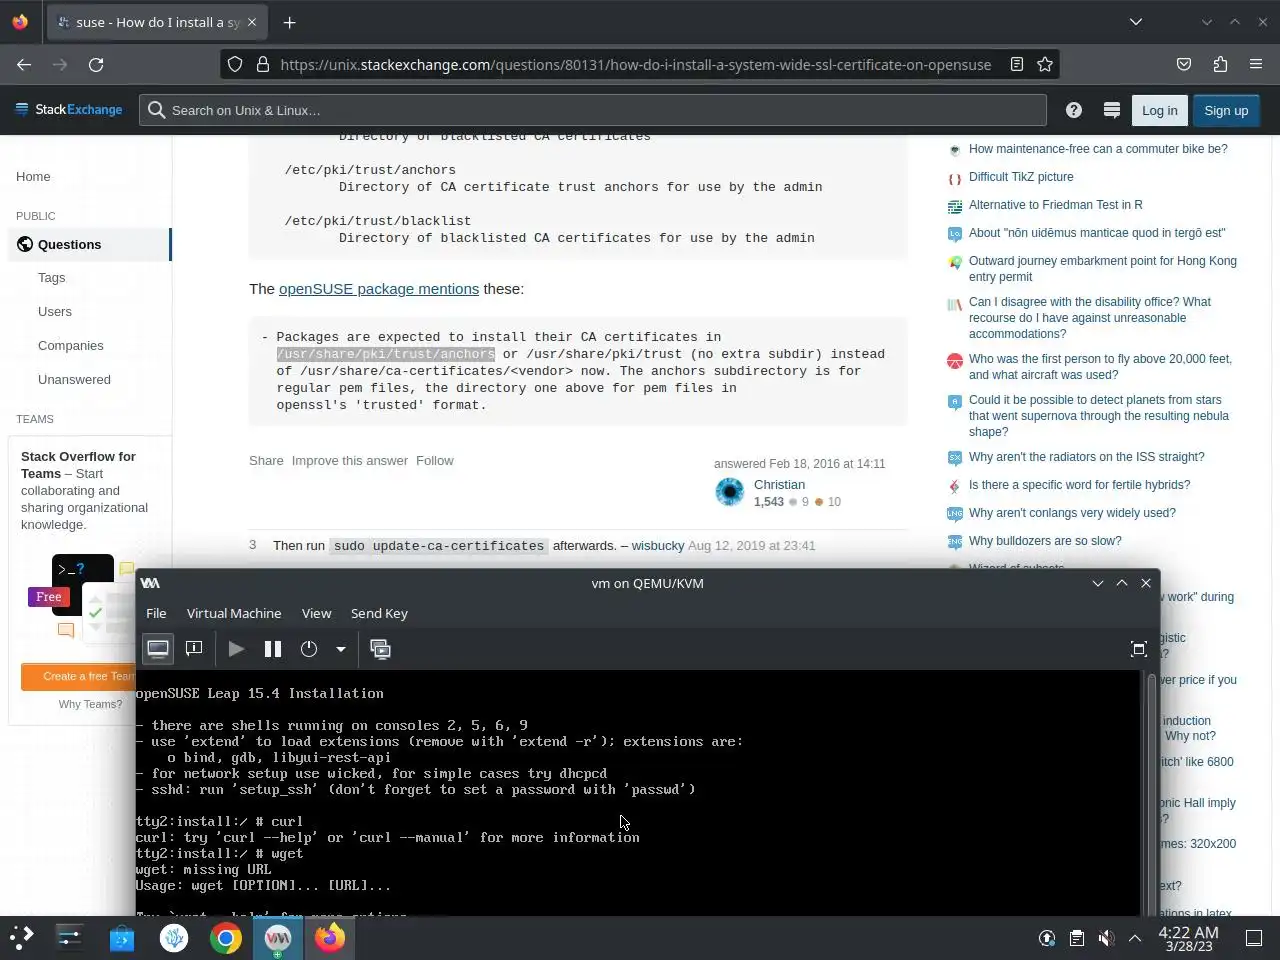List all tabs dropdown
This screenshot has height=960, width=1280.
(1136, 22)
